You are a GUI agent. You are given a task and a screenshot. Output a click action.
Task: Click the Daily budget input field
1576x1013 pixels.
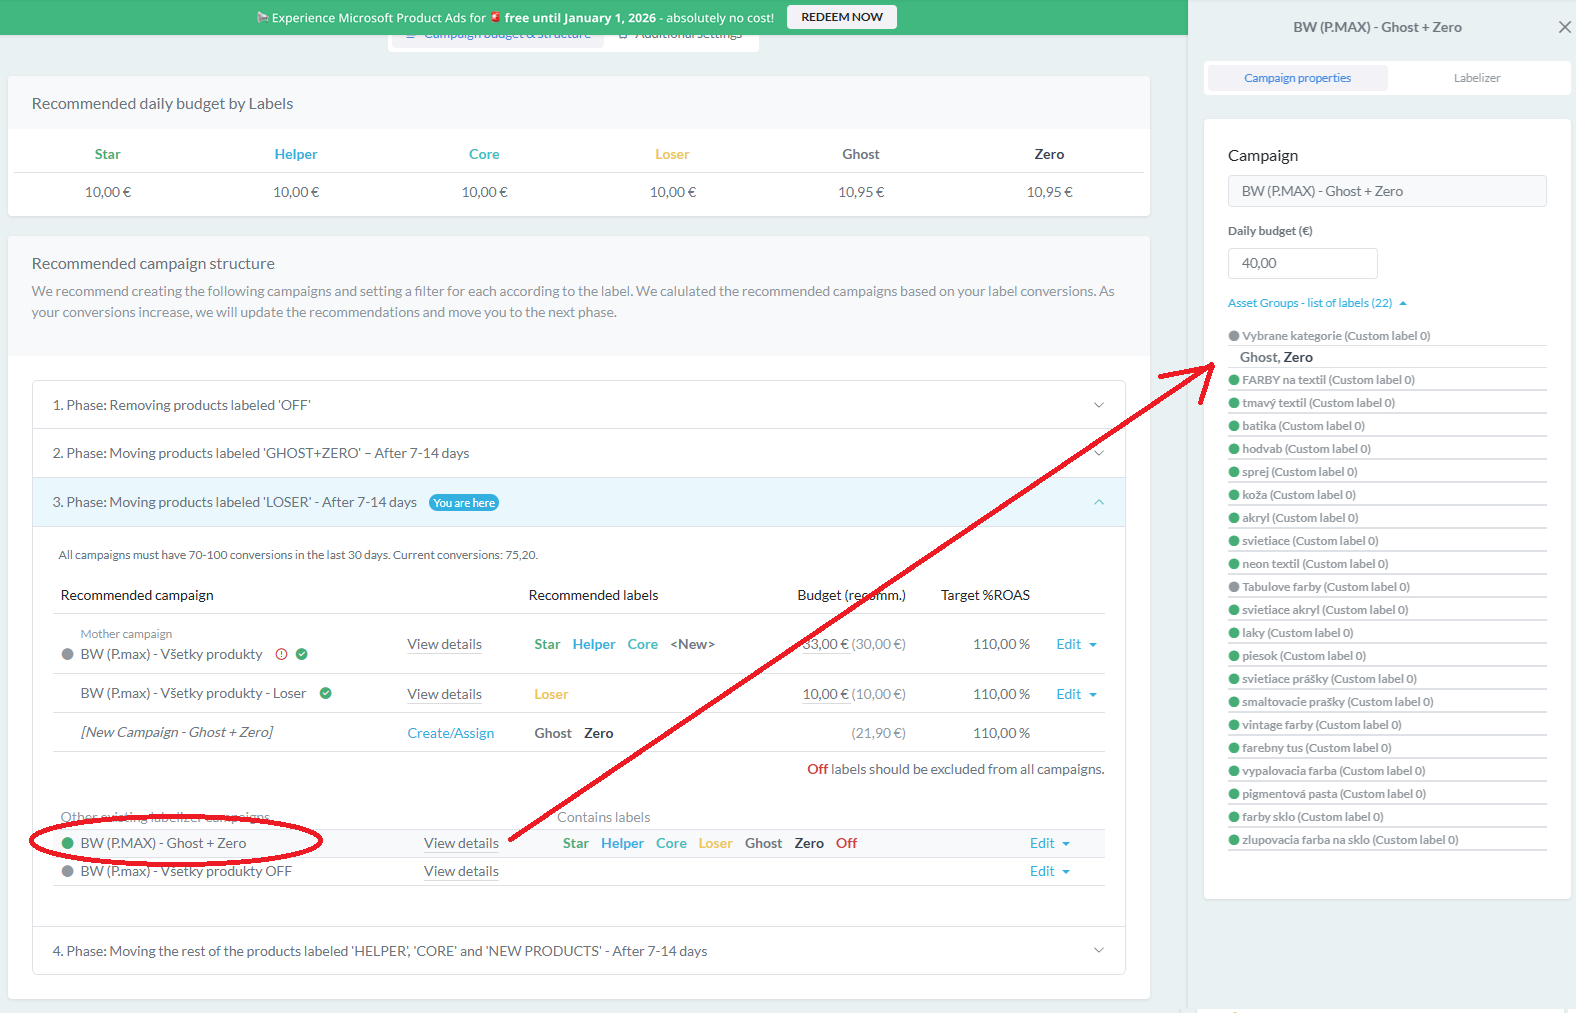[x=1302, y=264]
